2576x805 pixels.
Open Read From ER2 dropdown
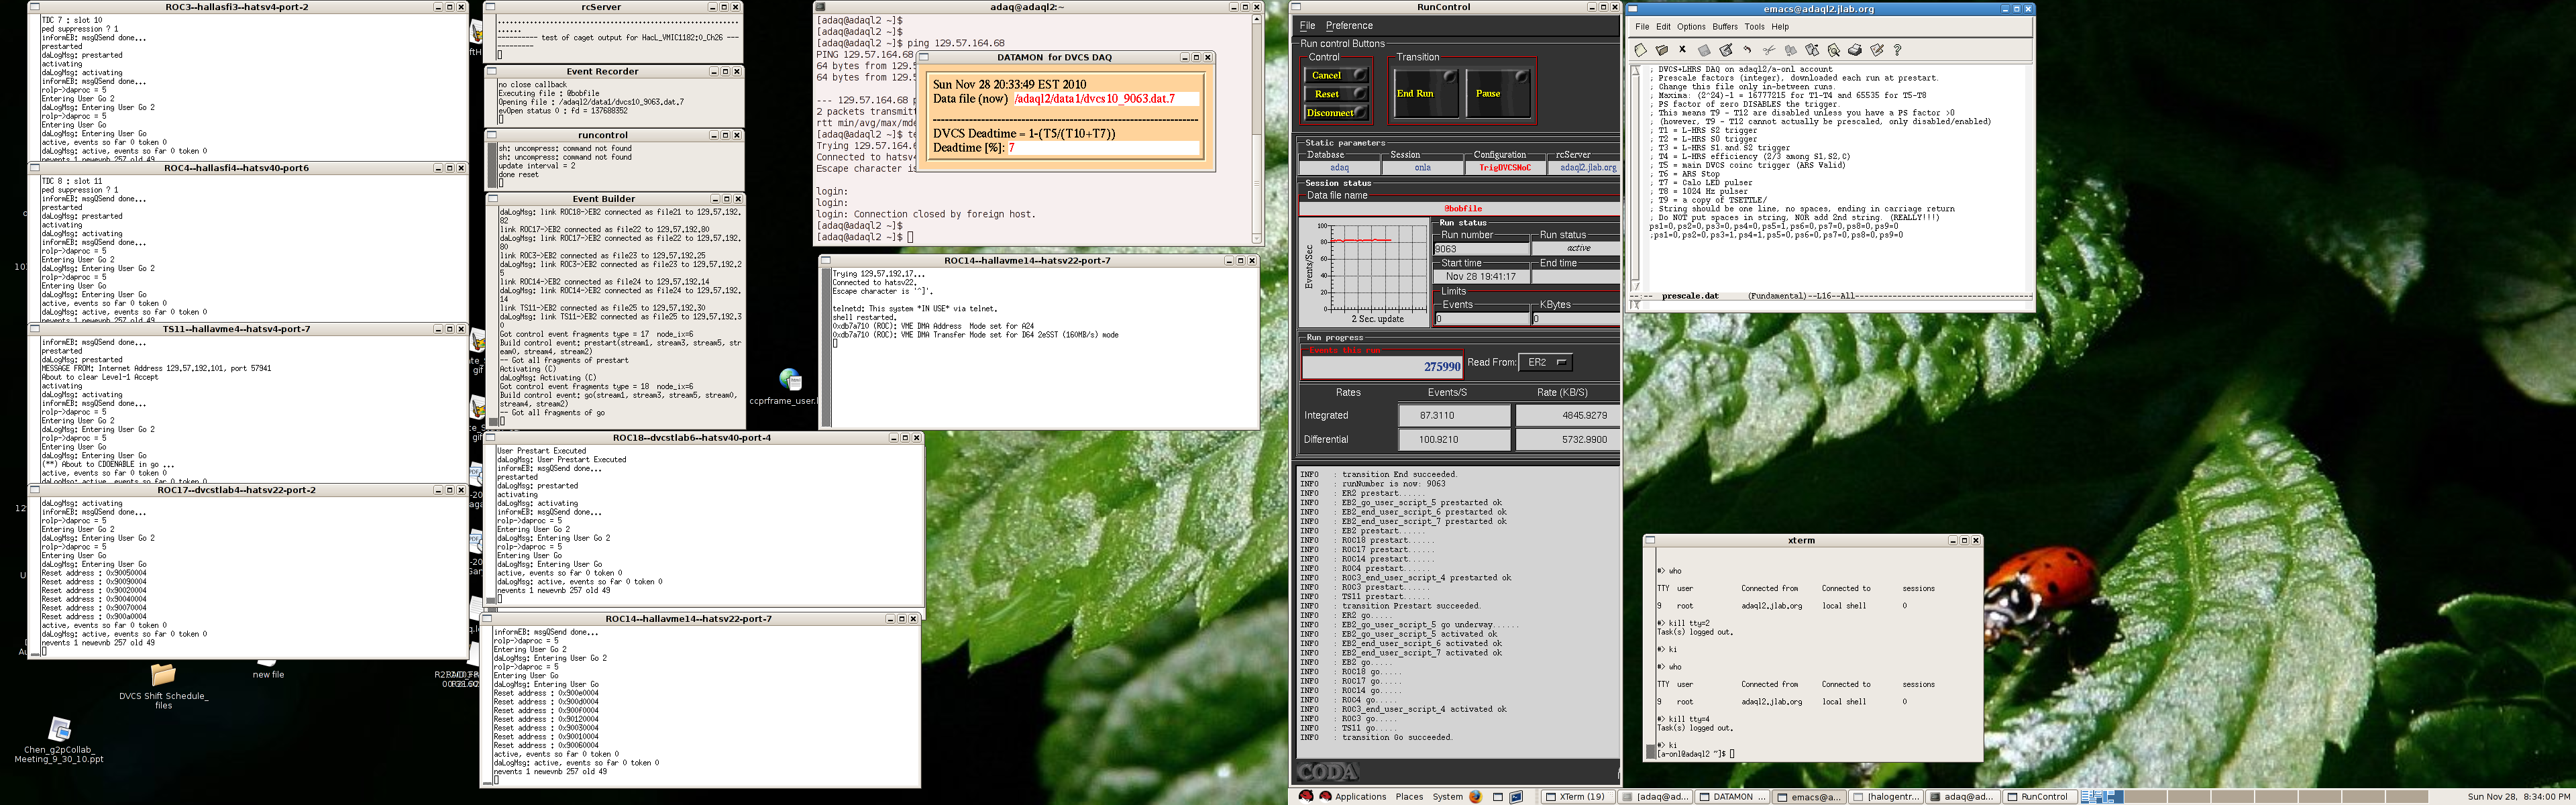click(1545, 362)
